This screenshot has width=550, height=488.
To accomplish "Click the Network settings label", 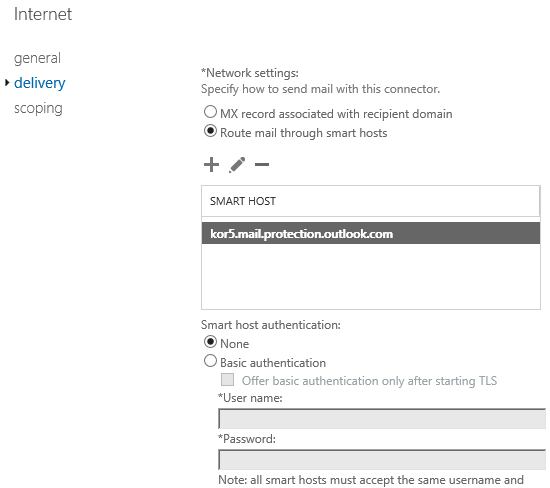I will 250,73.
